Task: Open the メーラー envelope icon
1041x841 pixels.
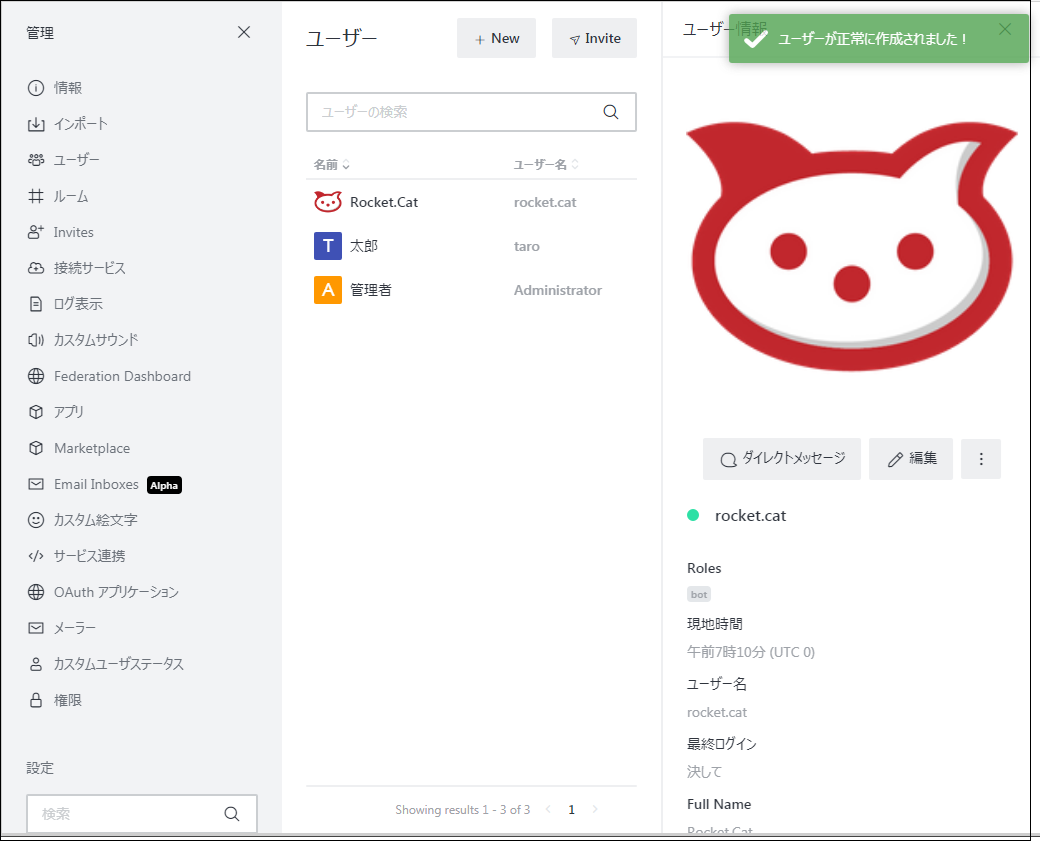Action: [x=36, y=628]
